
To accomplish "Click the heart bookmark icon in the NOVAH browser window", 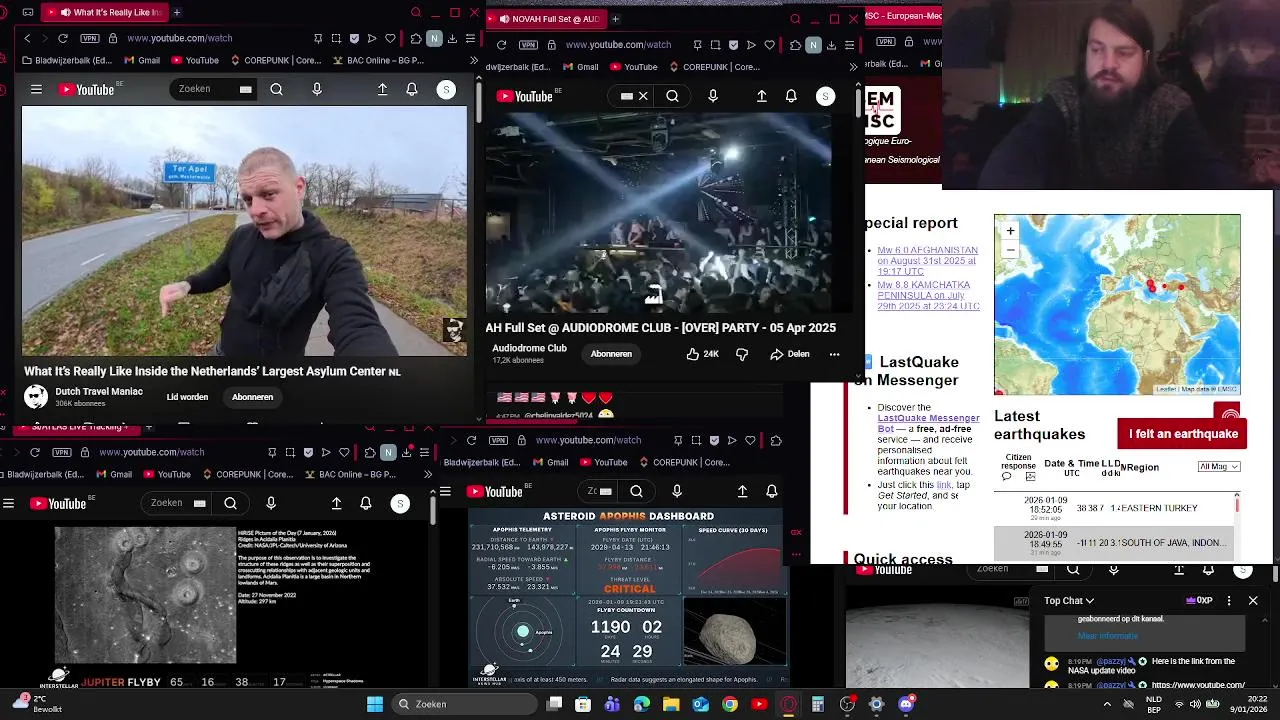I will (769, 45).
